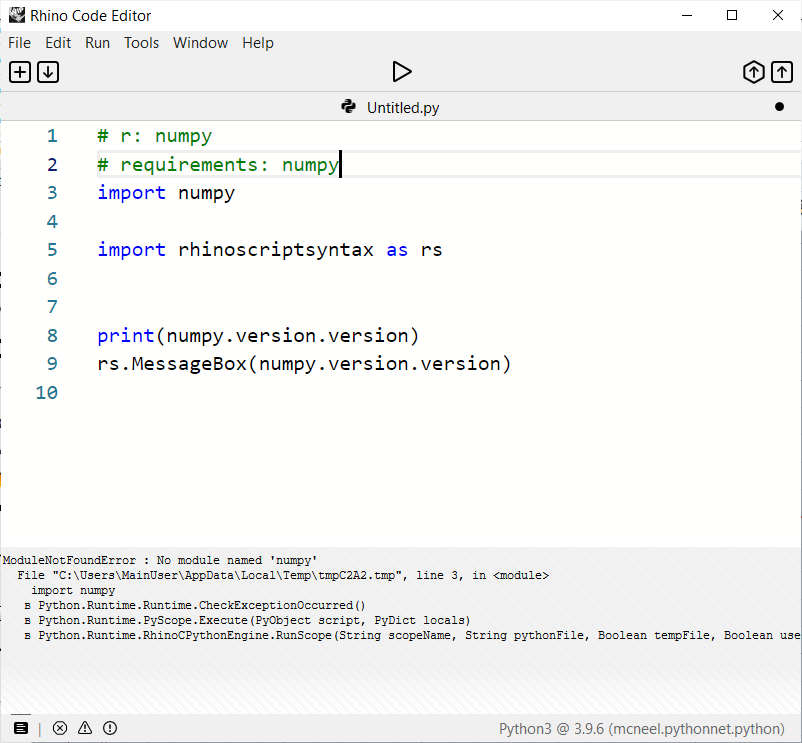Filter errors with the circled X icon

coord(60,727)
